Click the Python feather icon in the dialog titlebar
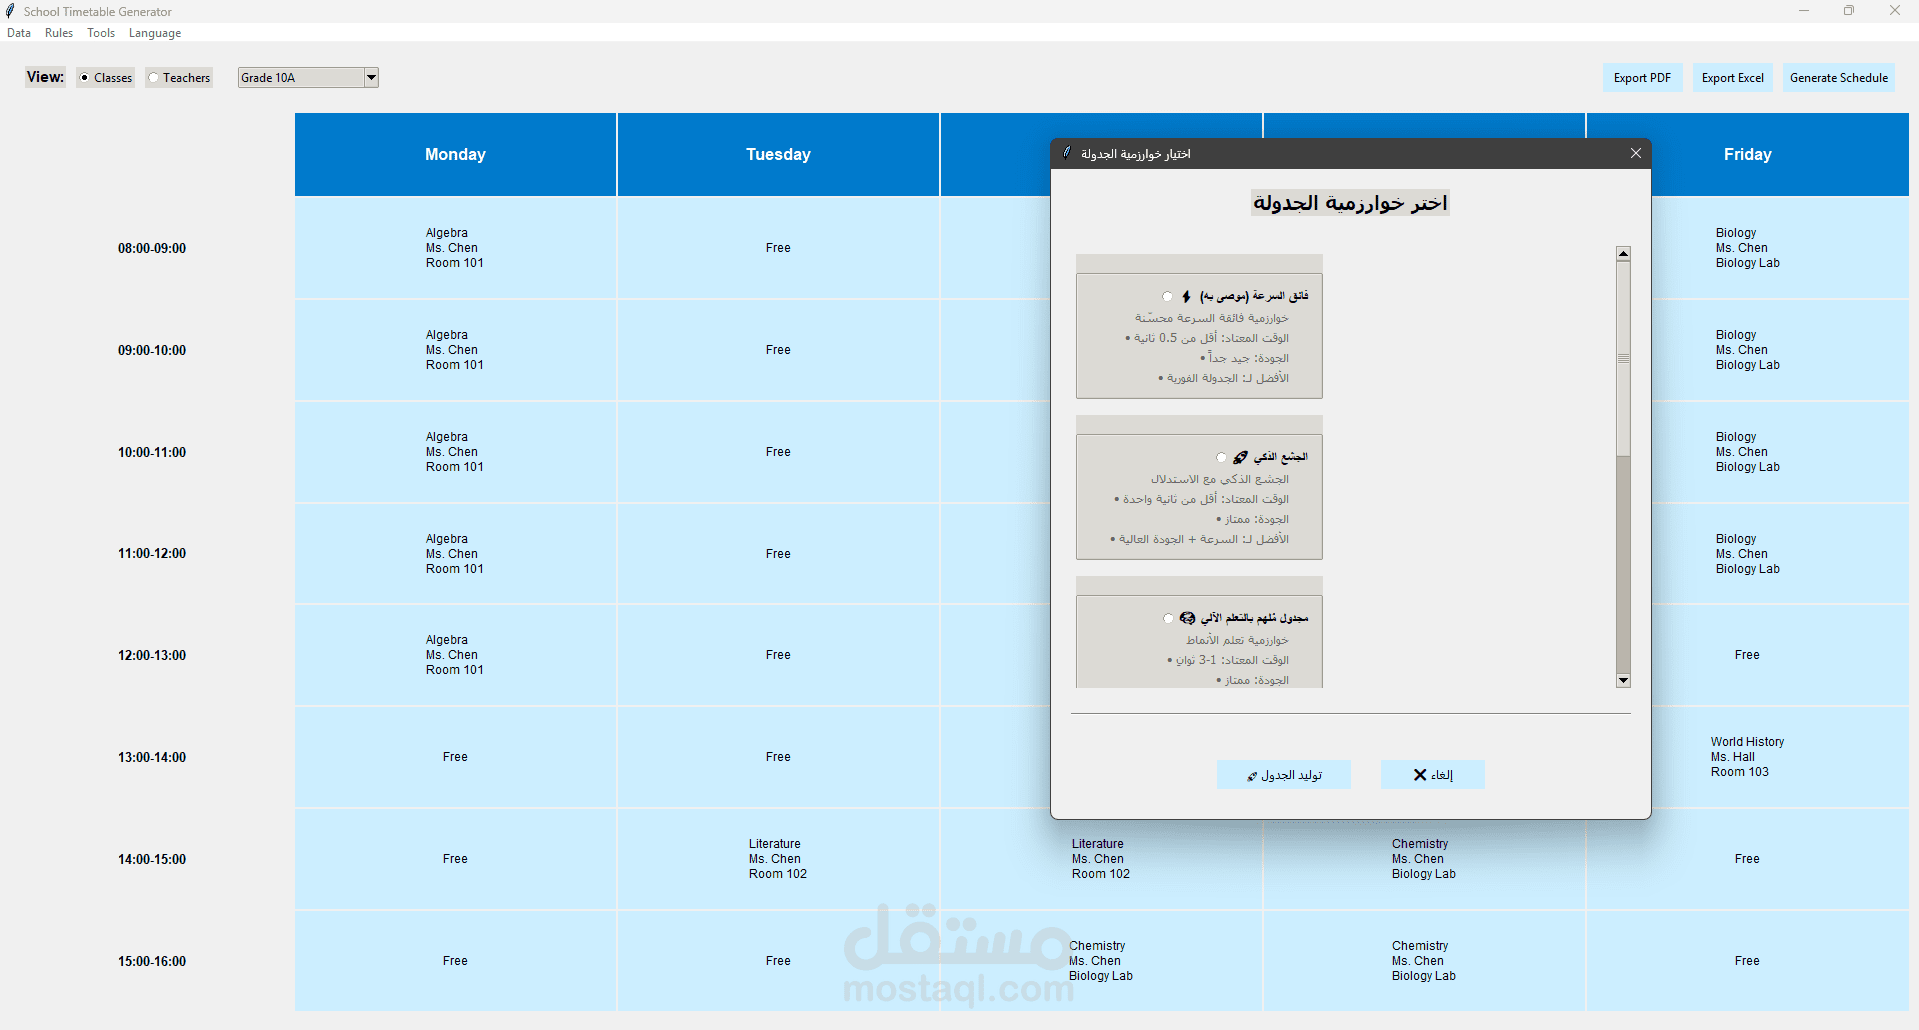1919x1030 pixels. [x=1069, y=152]
